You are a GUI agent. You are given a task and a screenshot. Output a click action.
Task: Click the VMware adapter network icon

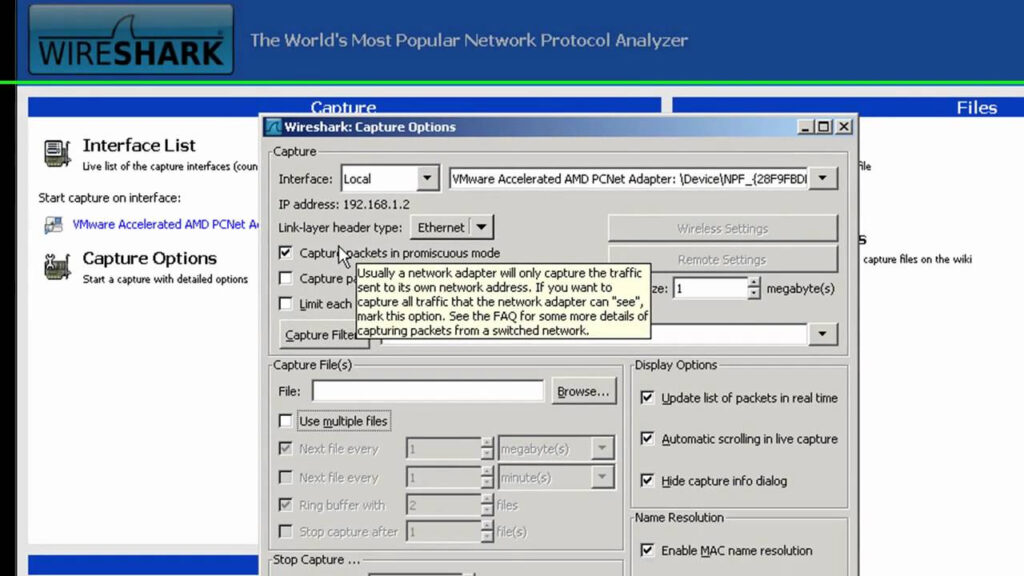point(54,225)
